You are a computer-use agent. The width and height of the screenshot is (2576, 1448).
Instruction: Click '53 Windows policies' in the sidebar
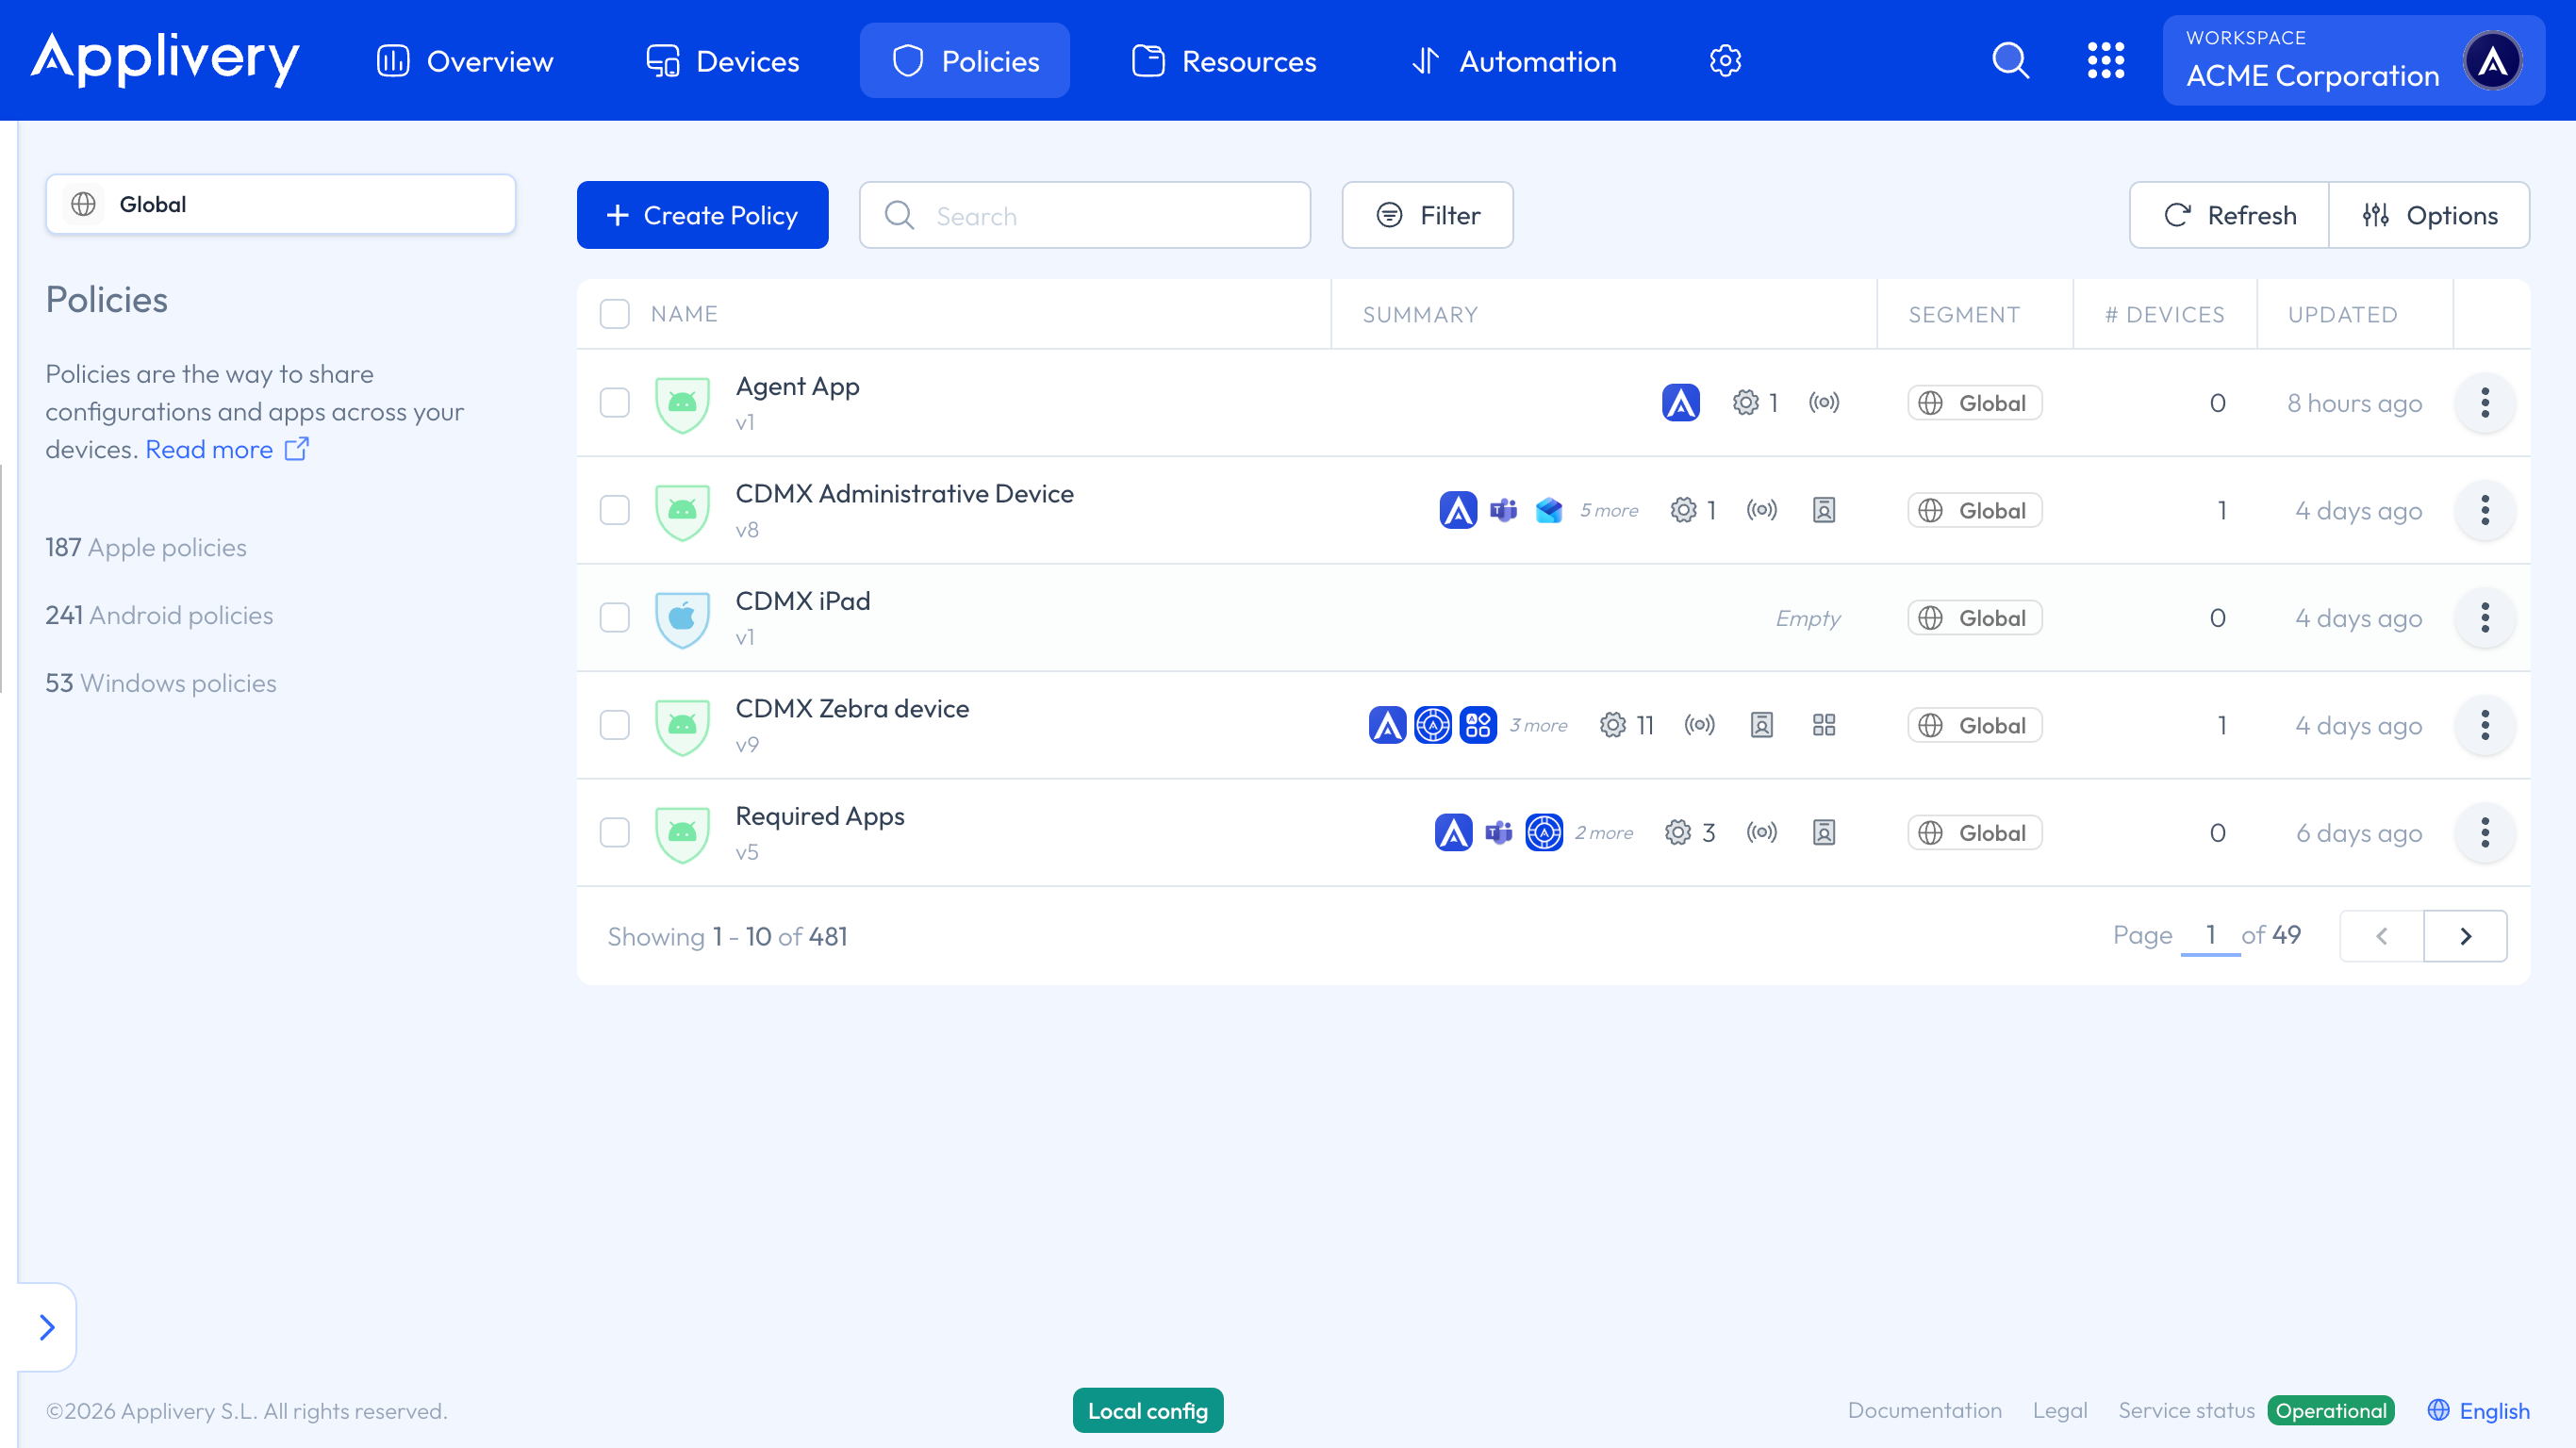(161, 683)
